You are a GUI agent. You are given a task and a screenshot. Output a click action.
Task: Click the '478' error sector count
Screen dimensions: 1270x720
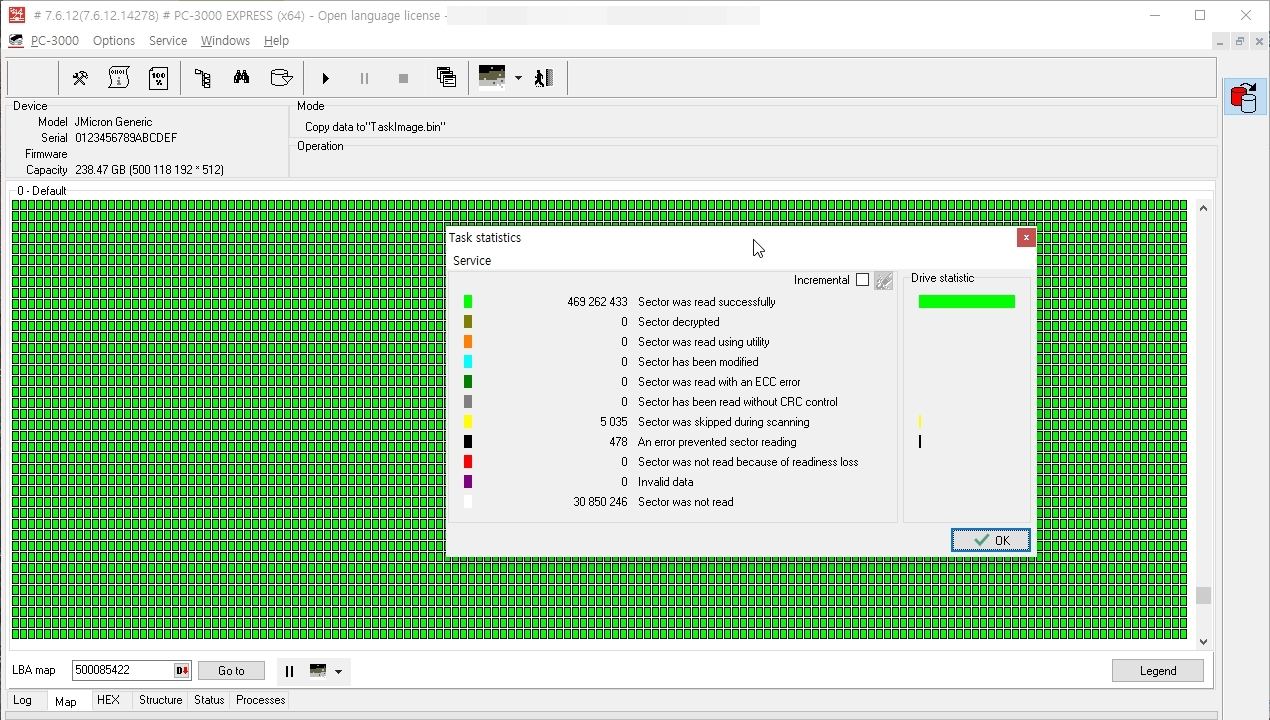coord(618,442)
